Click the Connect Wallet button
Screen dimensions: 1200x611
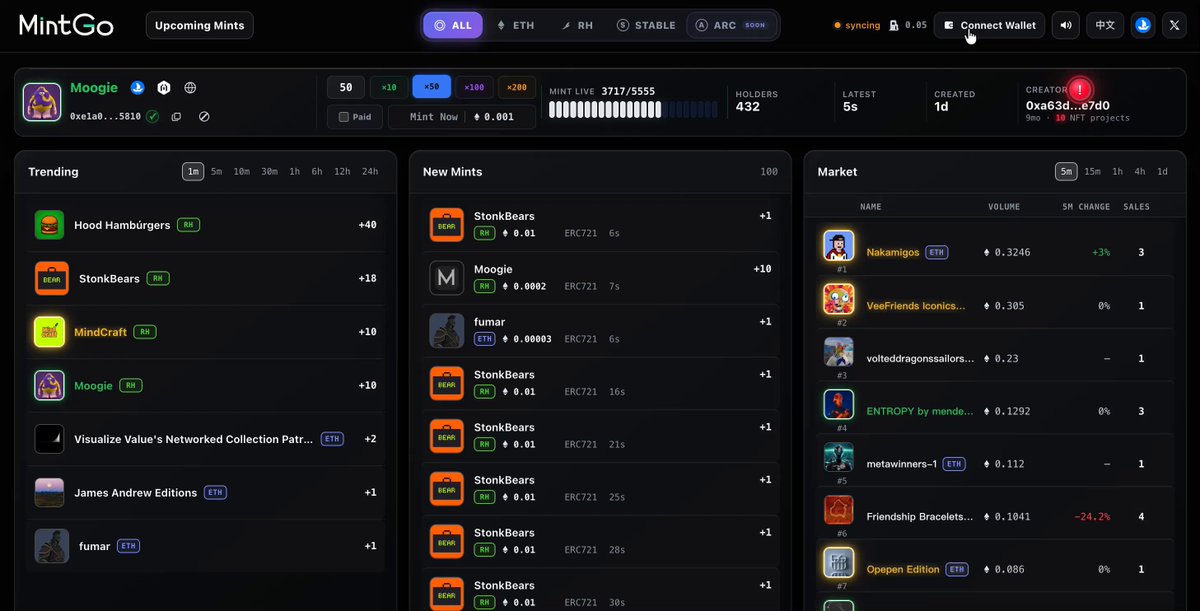click(x=990, y=25)
